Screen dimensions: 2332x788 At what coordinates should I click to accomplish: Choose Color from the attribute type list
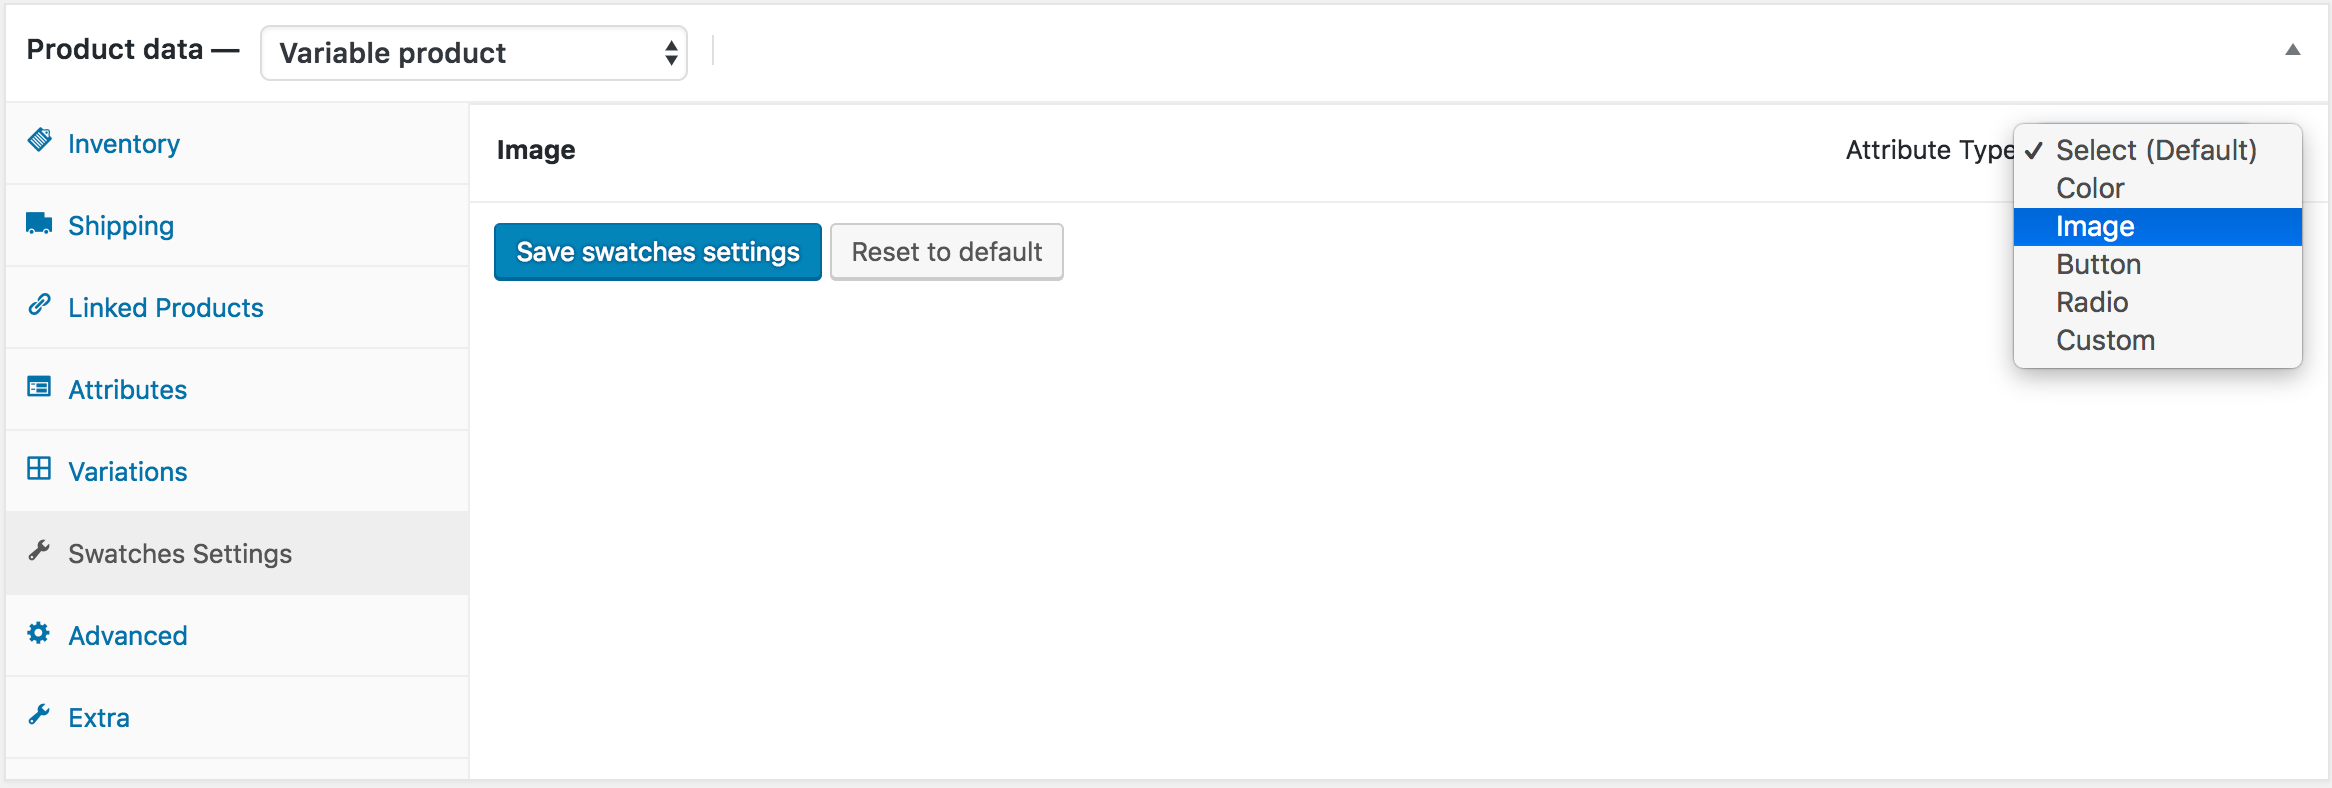click(x=2090, y=189)
